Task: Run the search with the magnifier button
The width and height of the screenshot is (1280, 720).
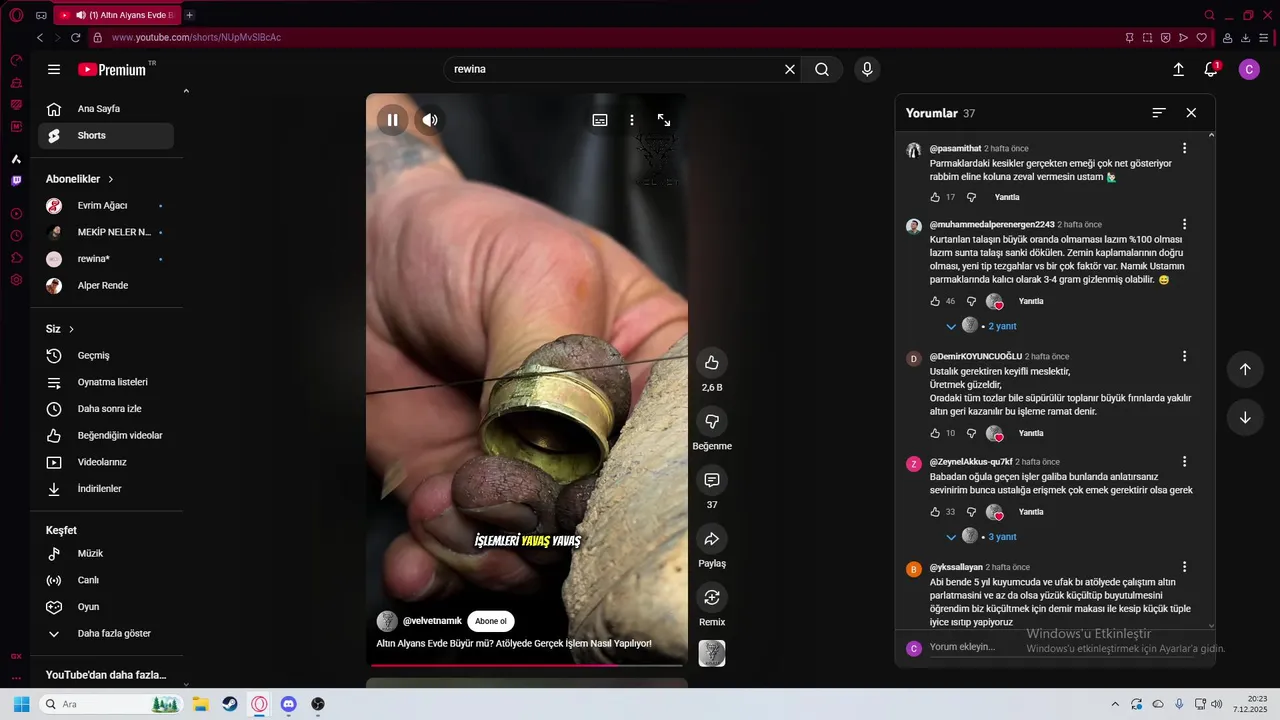Action: coord(822,70)
